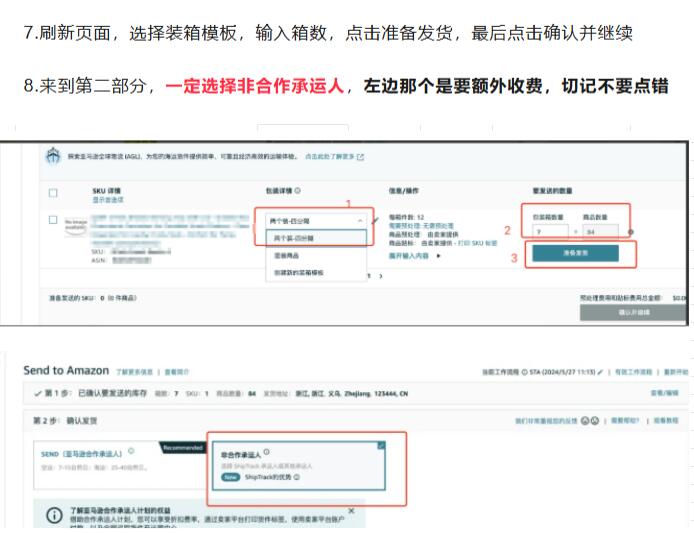This screenshot has height=533, width=694.
Task: Click the grey 确认并继续 button
Action: 634,313
